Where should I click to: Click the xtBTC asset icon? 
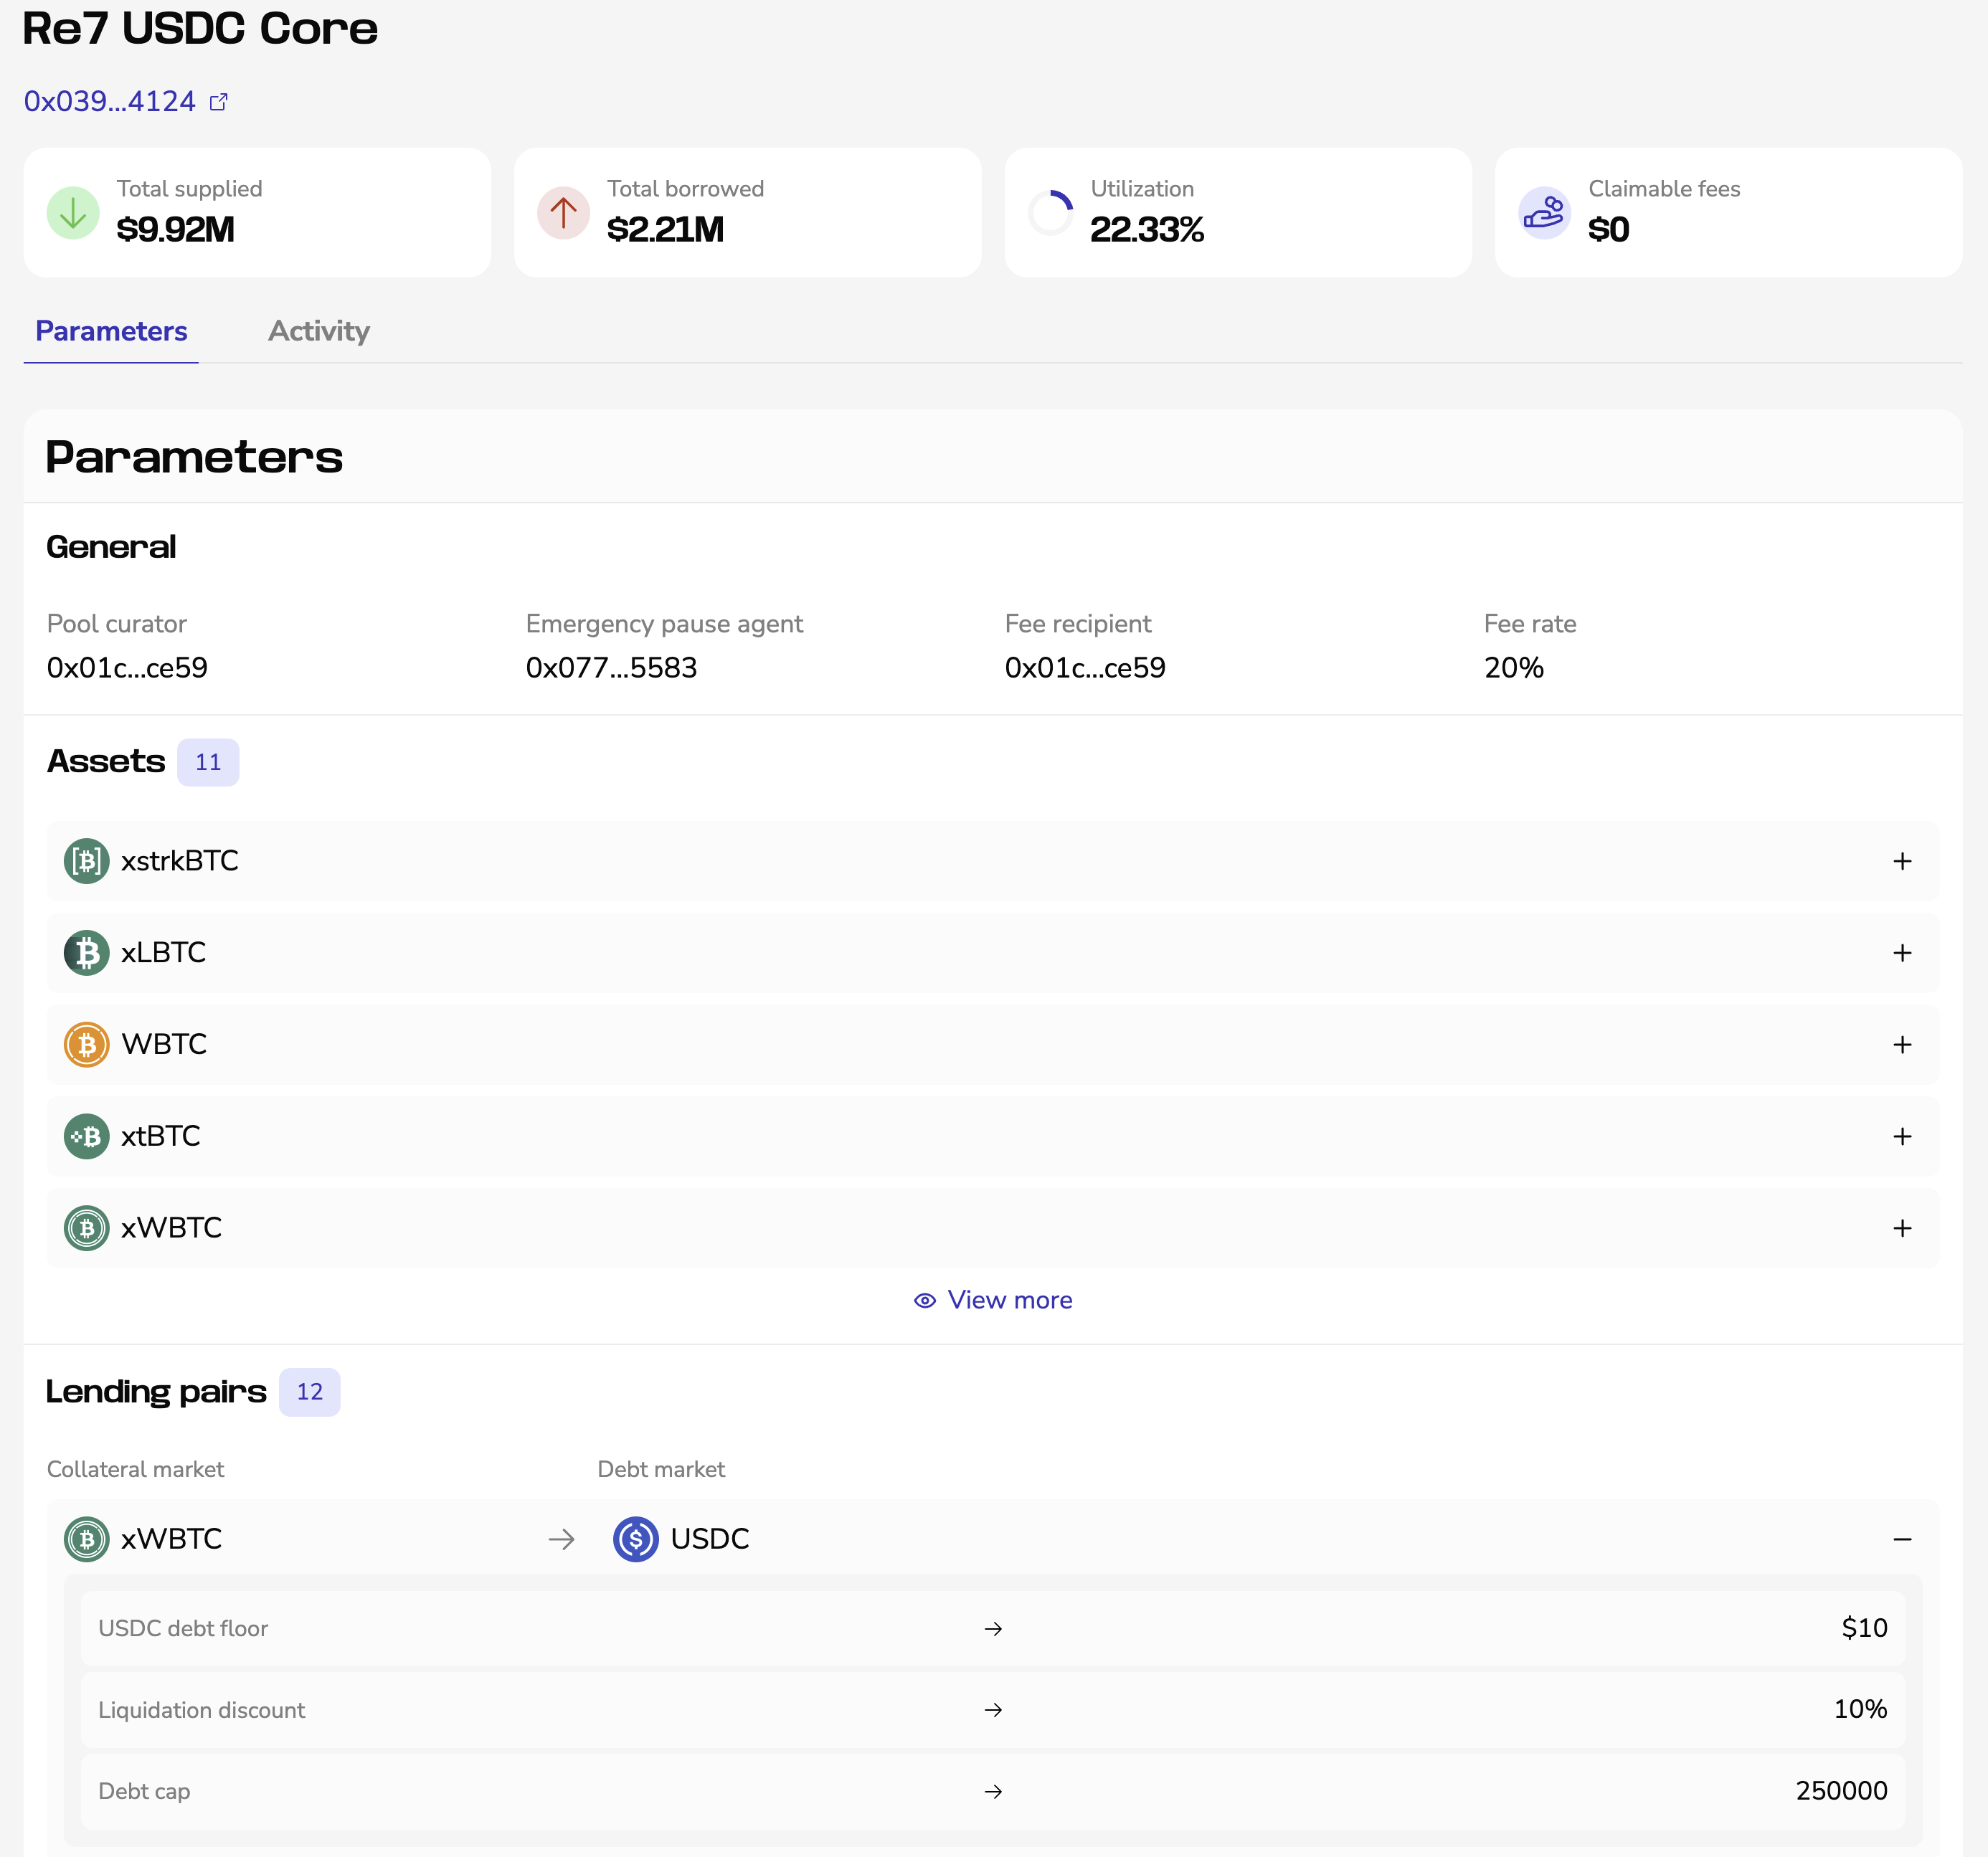[x=87, y=1137]
